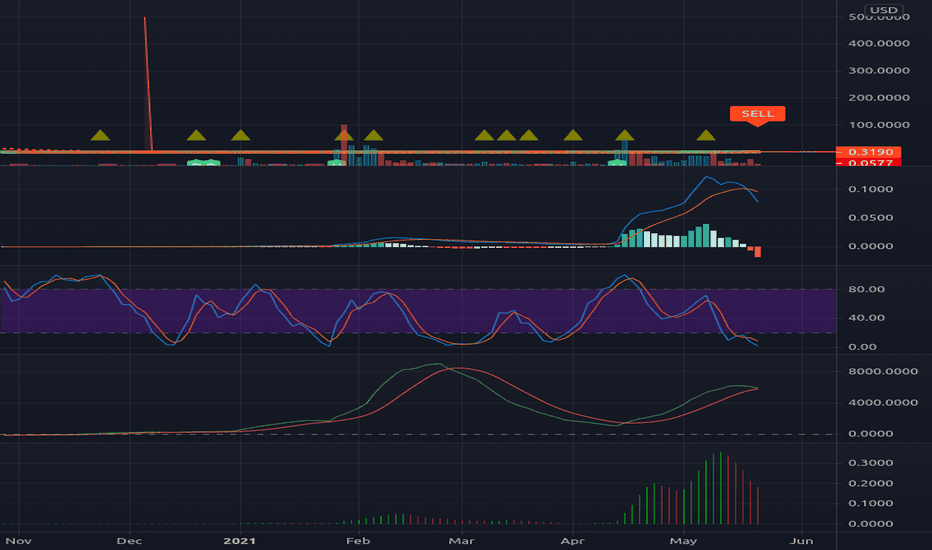This screenshot has height=550, width=932.
Task: Select the Feb label on time axis
Action: pyautogui.click(x=358, y=541)
